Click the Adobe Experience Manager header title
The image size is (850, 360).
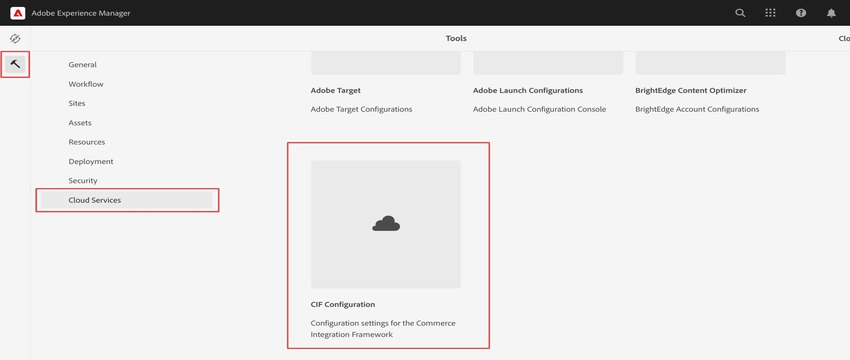(81, 13)
